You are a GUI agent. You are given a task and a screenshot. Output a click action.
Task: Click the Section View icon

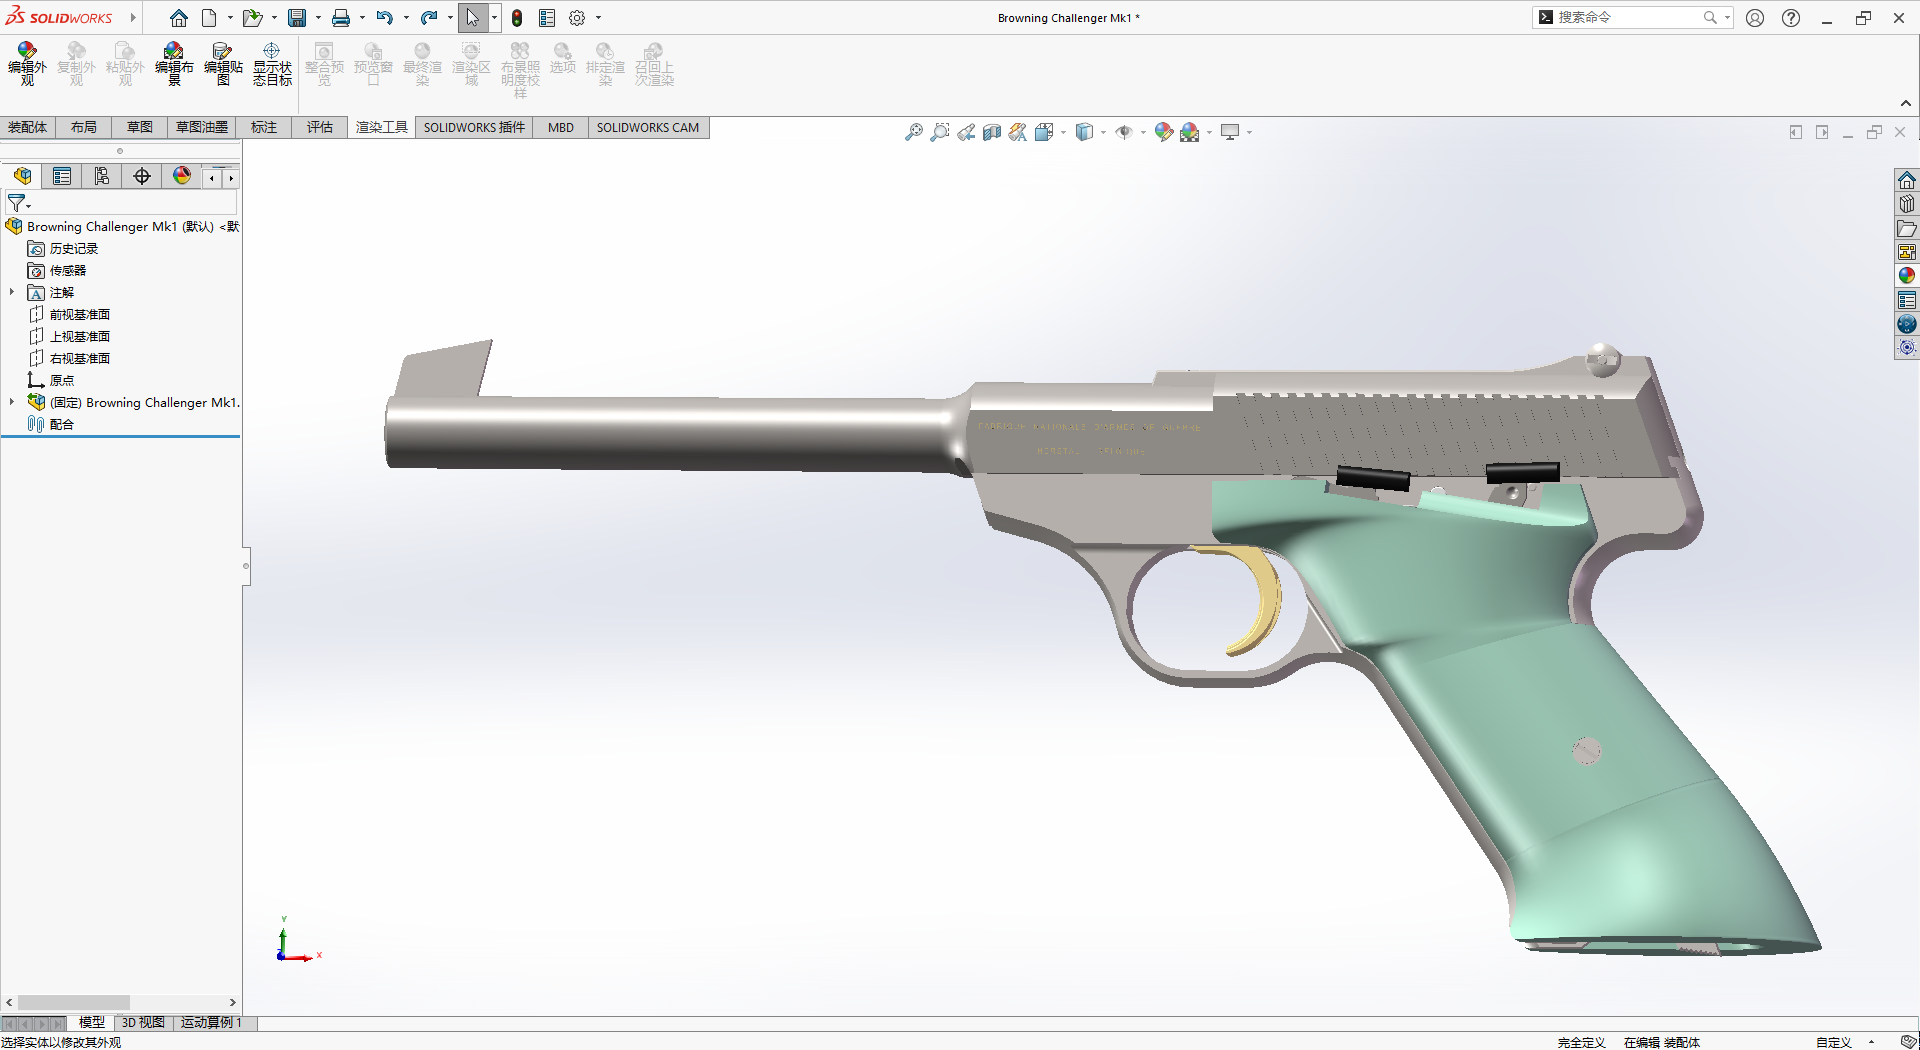coord(992,132)
